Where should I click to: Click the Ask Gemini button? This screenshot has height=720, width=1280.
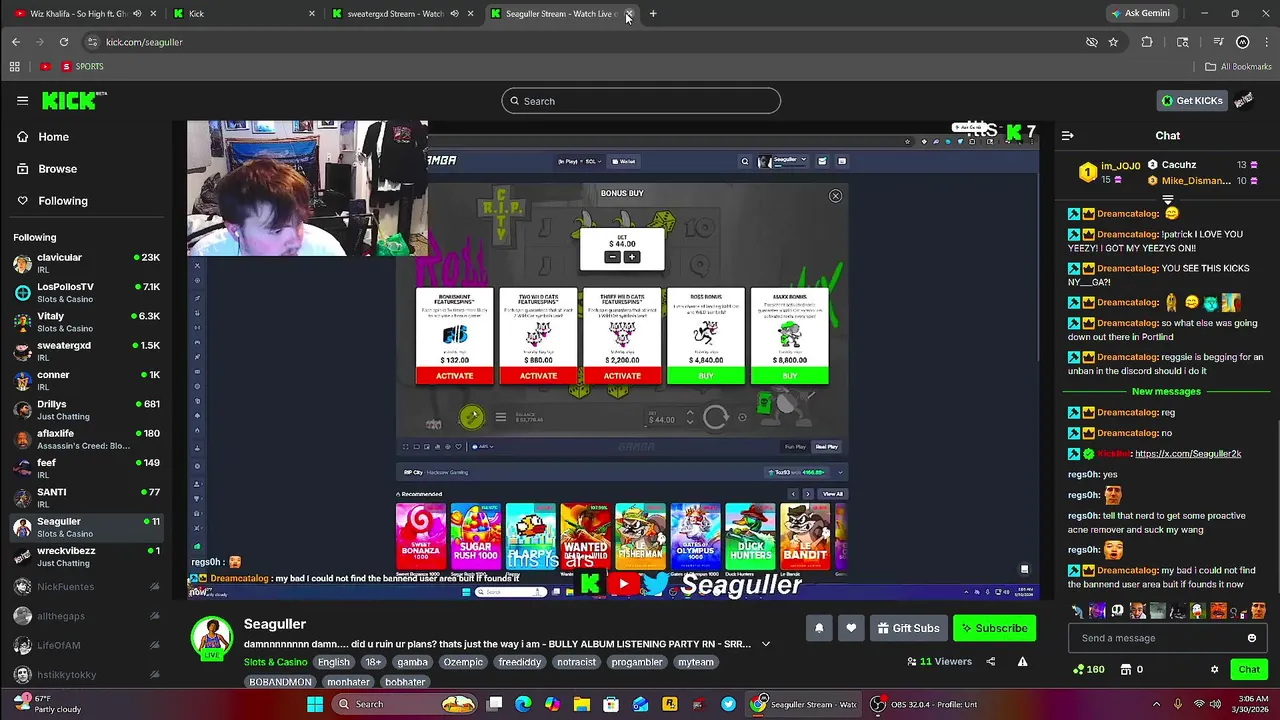click(1140, 13)
